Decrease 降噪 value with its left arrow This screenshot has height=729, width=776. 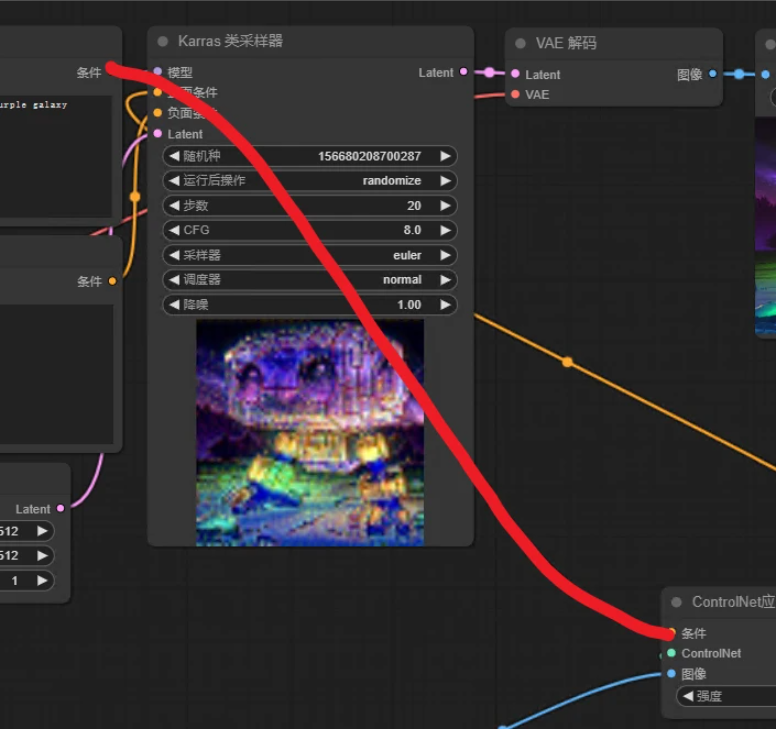[x=174, y=305]
